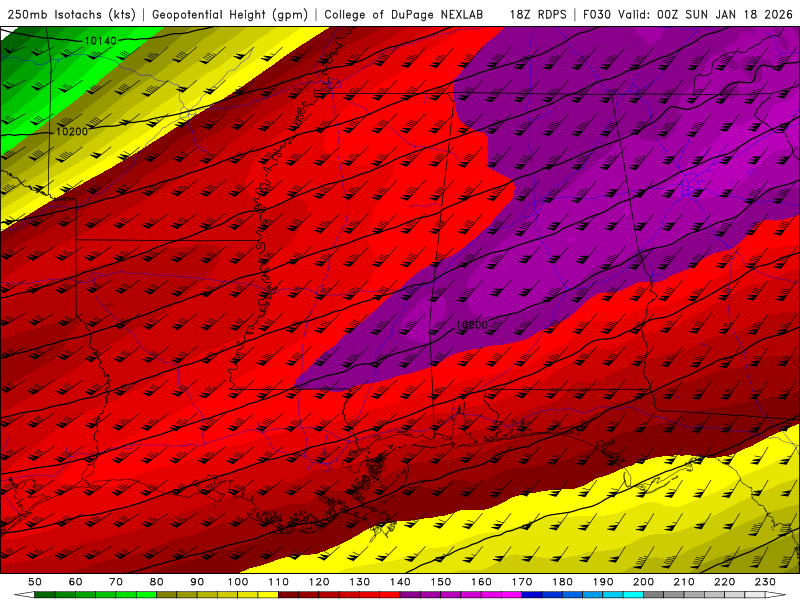The image size is (800, 600).
Task: Click the 220 tick label on colorbar
Action: pyautogui.click(x=724, y=582)
